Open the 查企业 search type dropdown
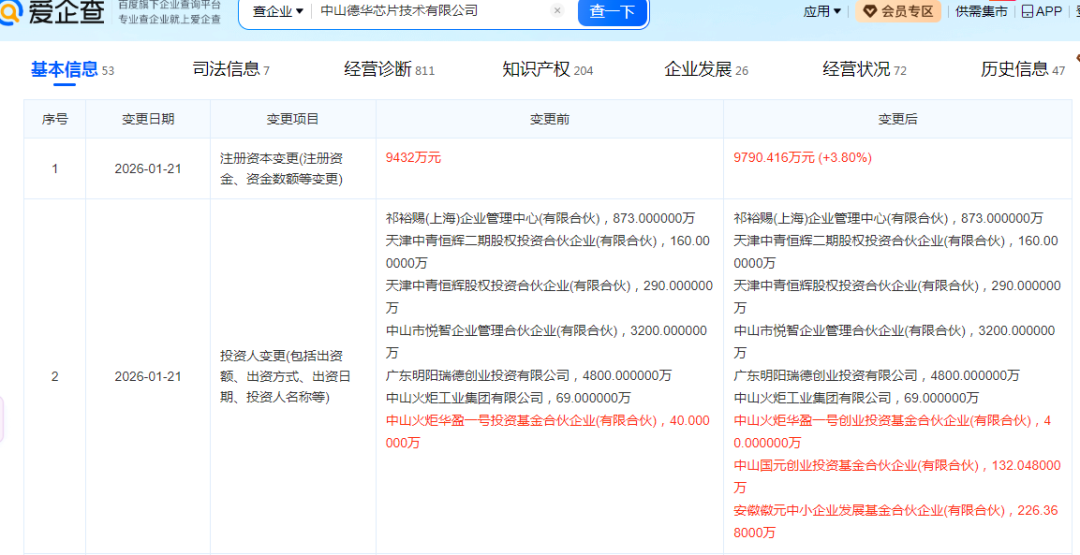1080x555 pixels. [x=277, y=11]
